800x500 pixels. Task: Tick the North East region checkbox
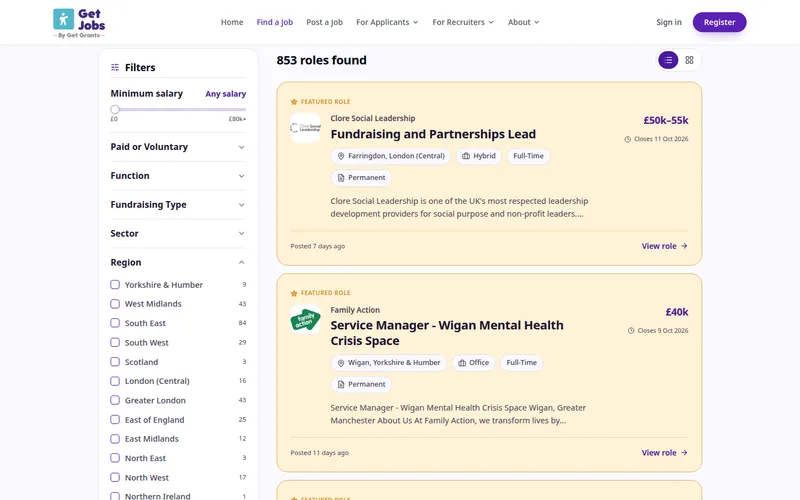click(115, 458)
